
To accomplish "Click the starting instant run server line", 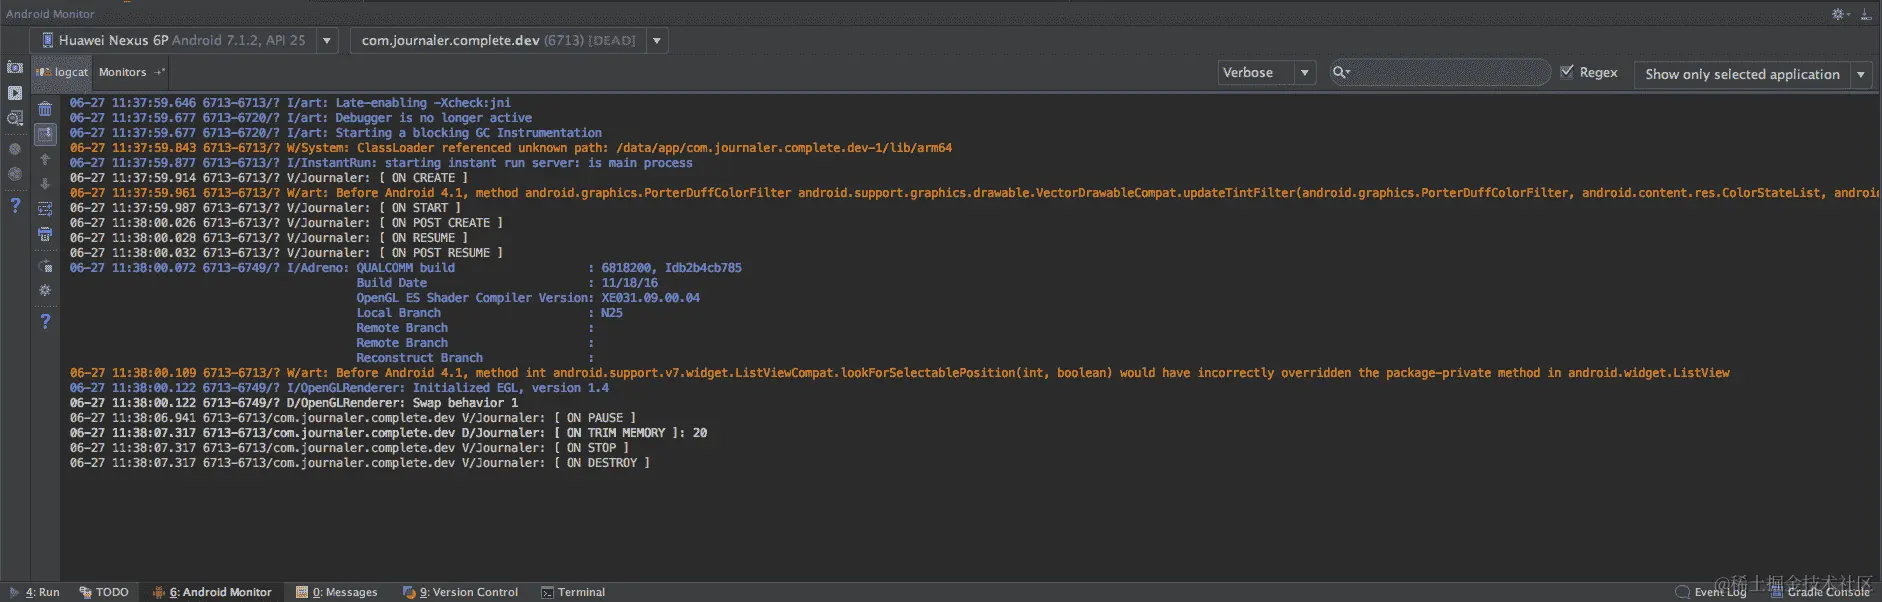I will click(381, 163).
